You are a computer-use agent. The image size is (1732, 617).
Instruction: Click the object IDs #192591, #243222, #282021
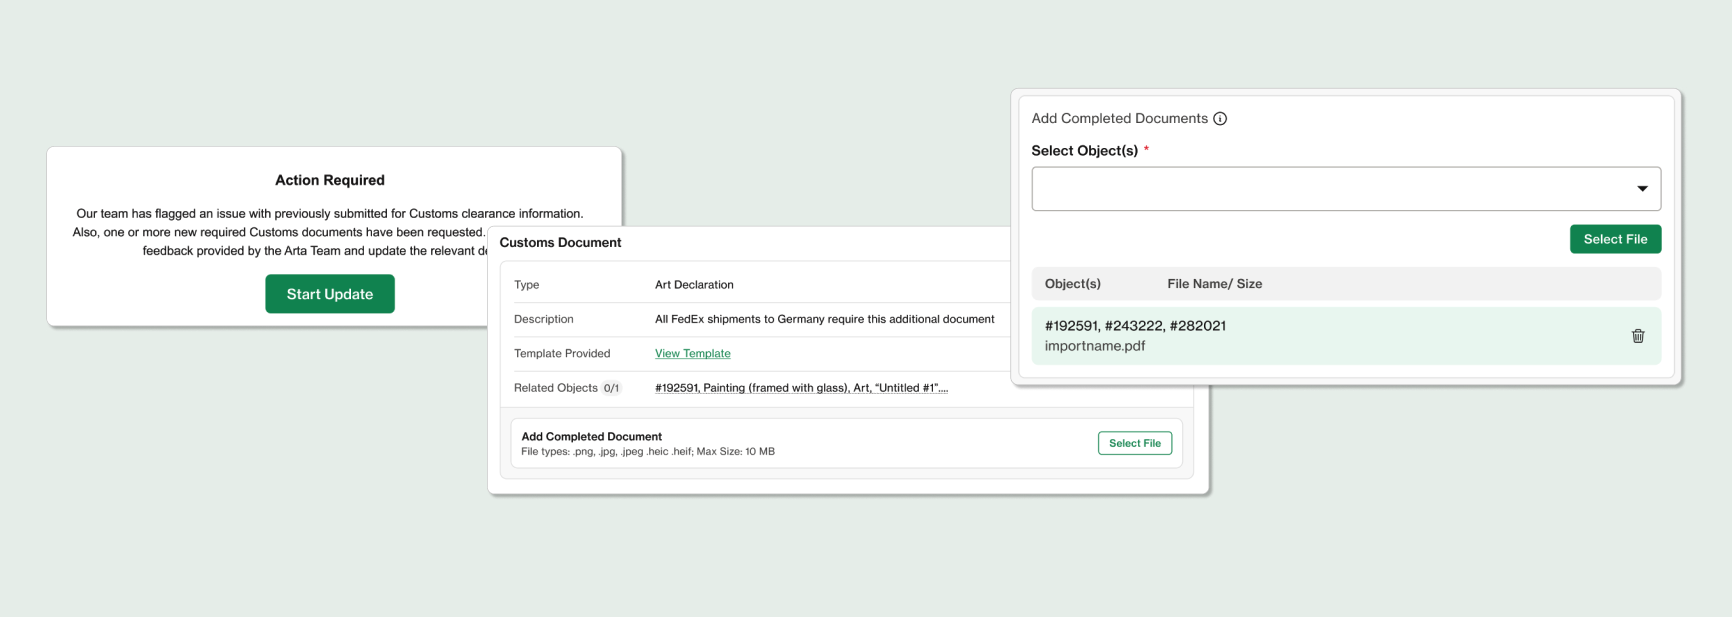point(1135,326)
